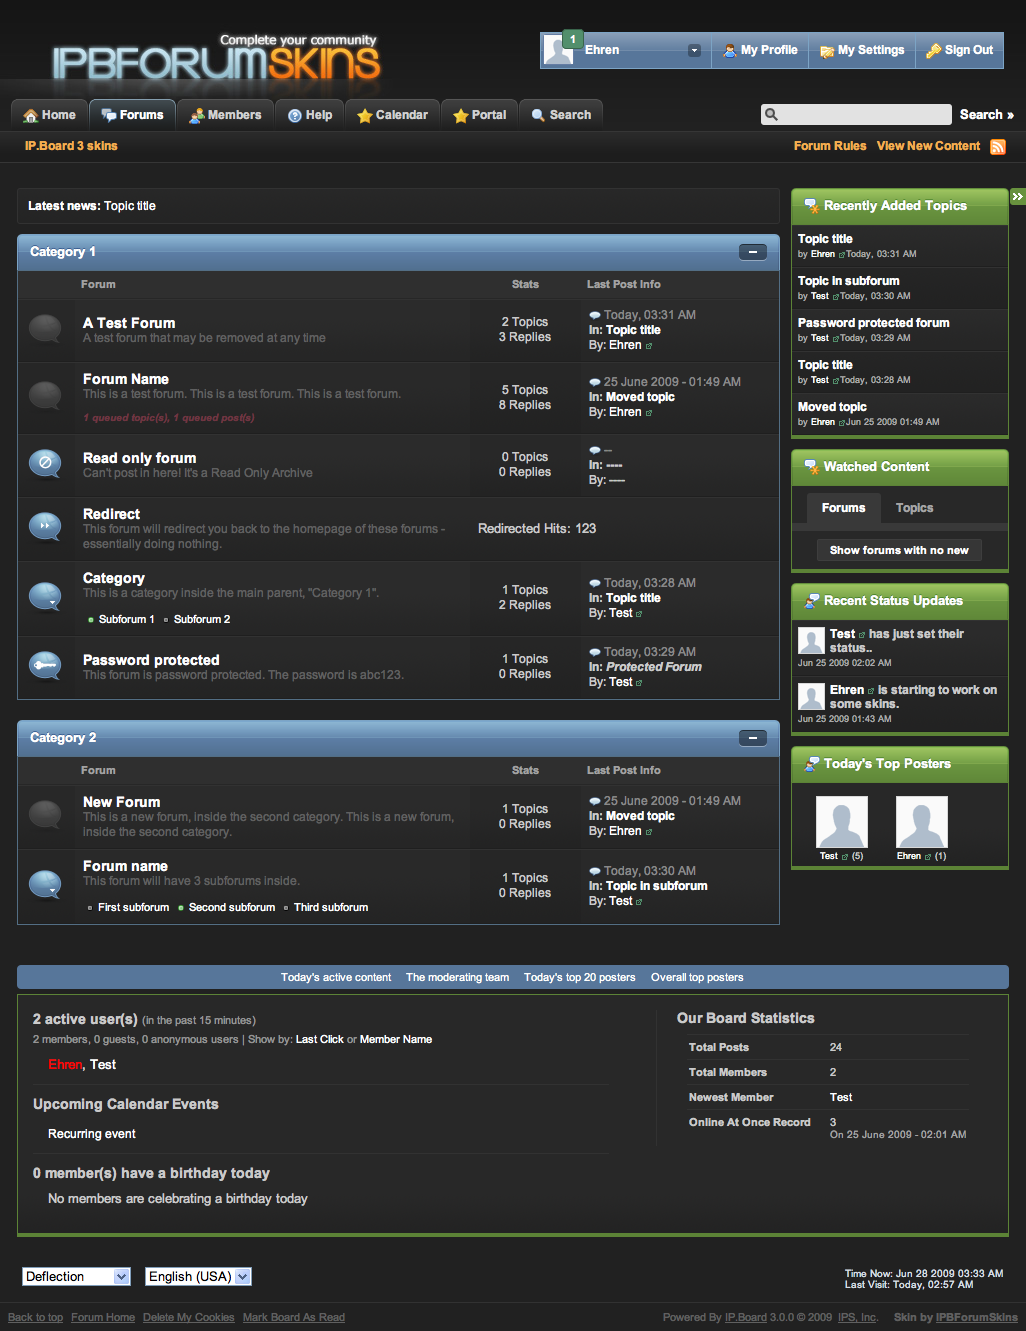Open the English (USA) language selector
Viewport: 1026px width, 1331px height.
198,1276
